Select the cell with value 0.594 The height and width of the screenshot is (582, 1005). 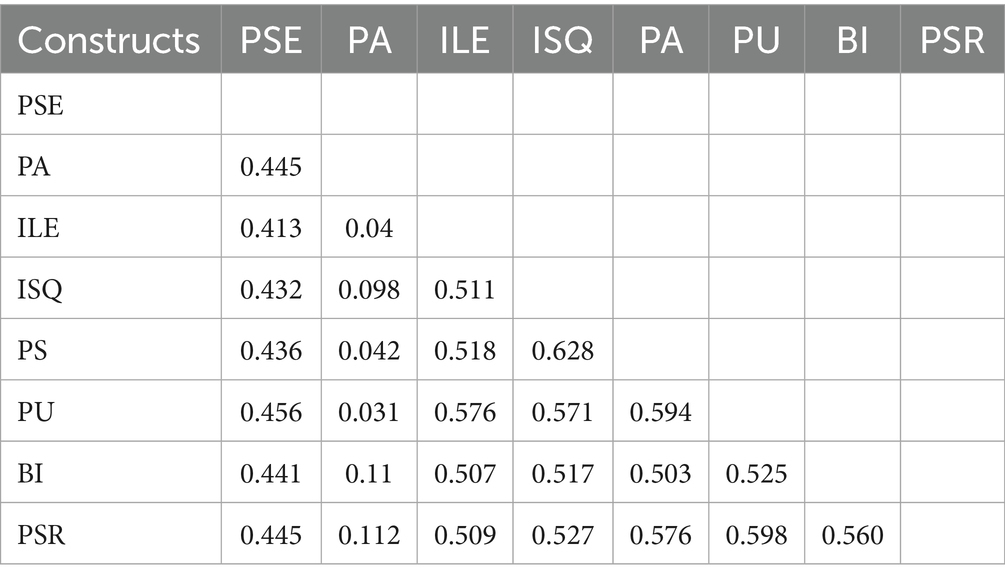pos(660,412)
